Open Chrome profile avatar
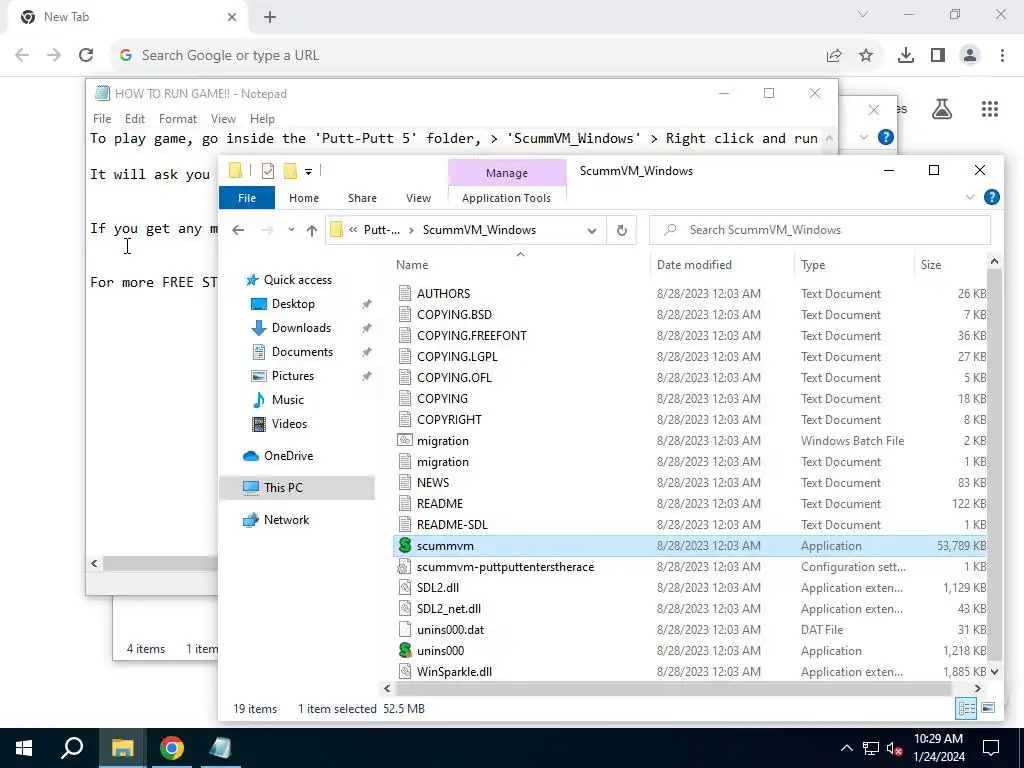1024x768 pixels. pyautogui.click(x=970, y=56)
